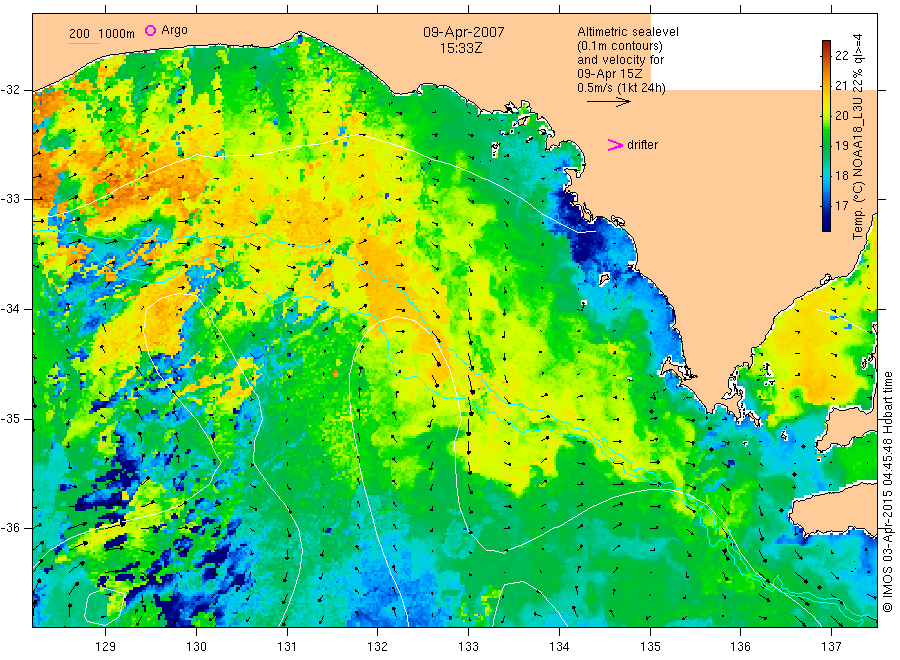Click the 'Altimetric sealevel' legend text
This screenshot has width=900, height=660.
[x=627, y=32]
